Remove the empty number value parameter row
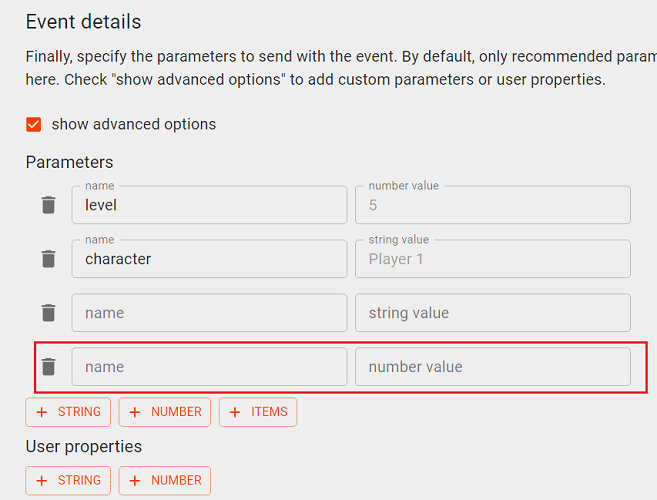The height and width of the screenshot is (500, 657). [x=49, y=367]
